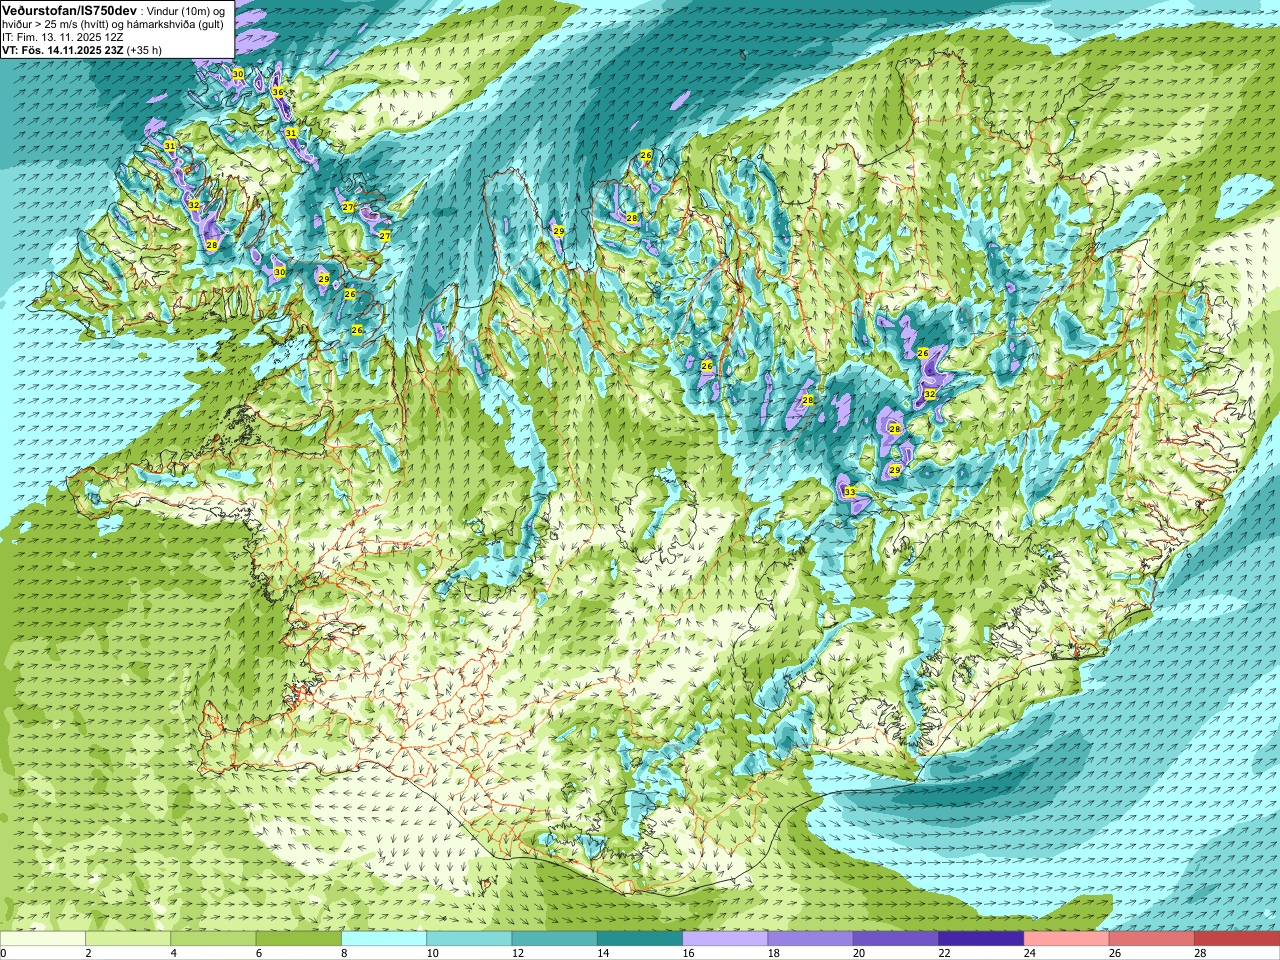
Task: Click the legend scale tick label 24
Action: click(x=1030, y=953)
